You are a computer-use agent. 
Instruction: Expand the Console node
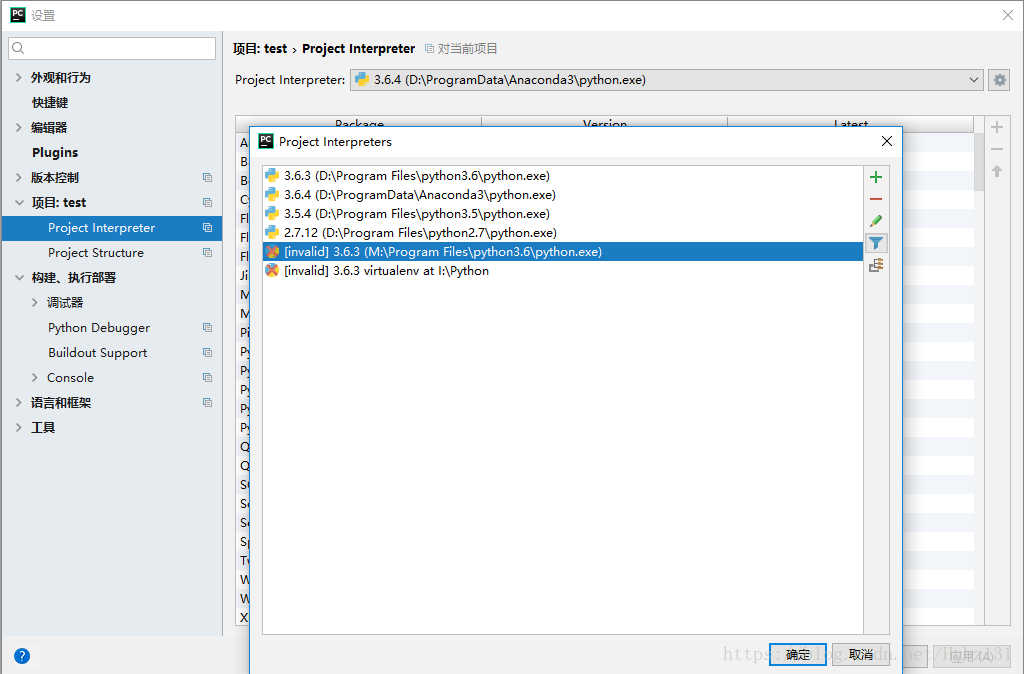pos(35,377)
